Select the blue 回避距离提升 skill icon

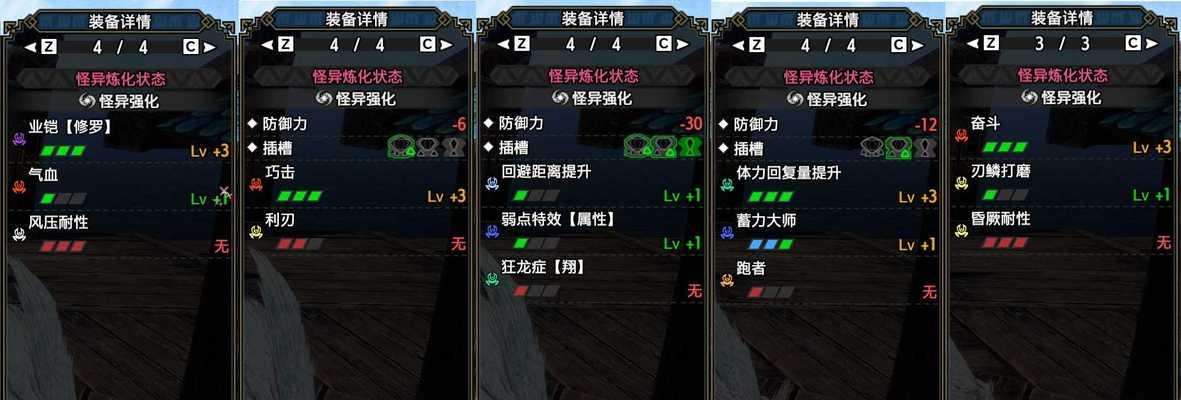[492, 184]
